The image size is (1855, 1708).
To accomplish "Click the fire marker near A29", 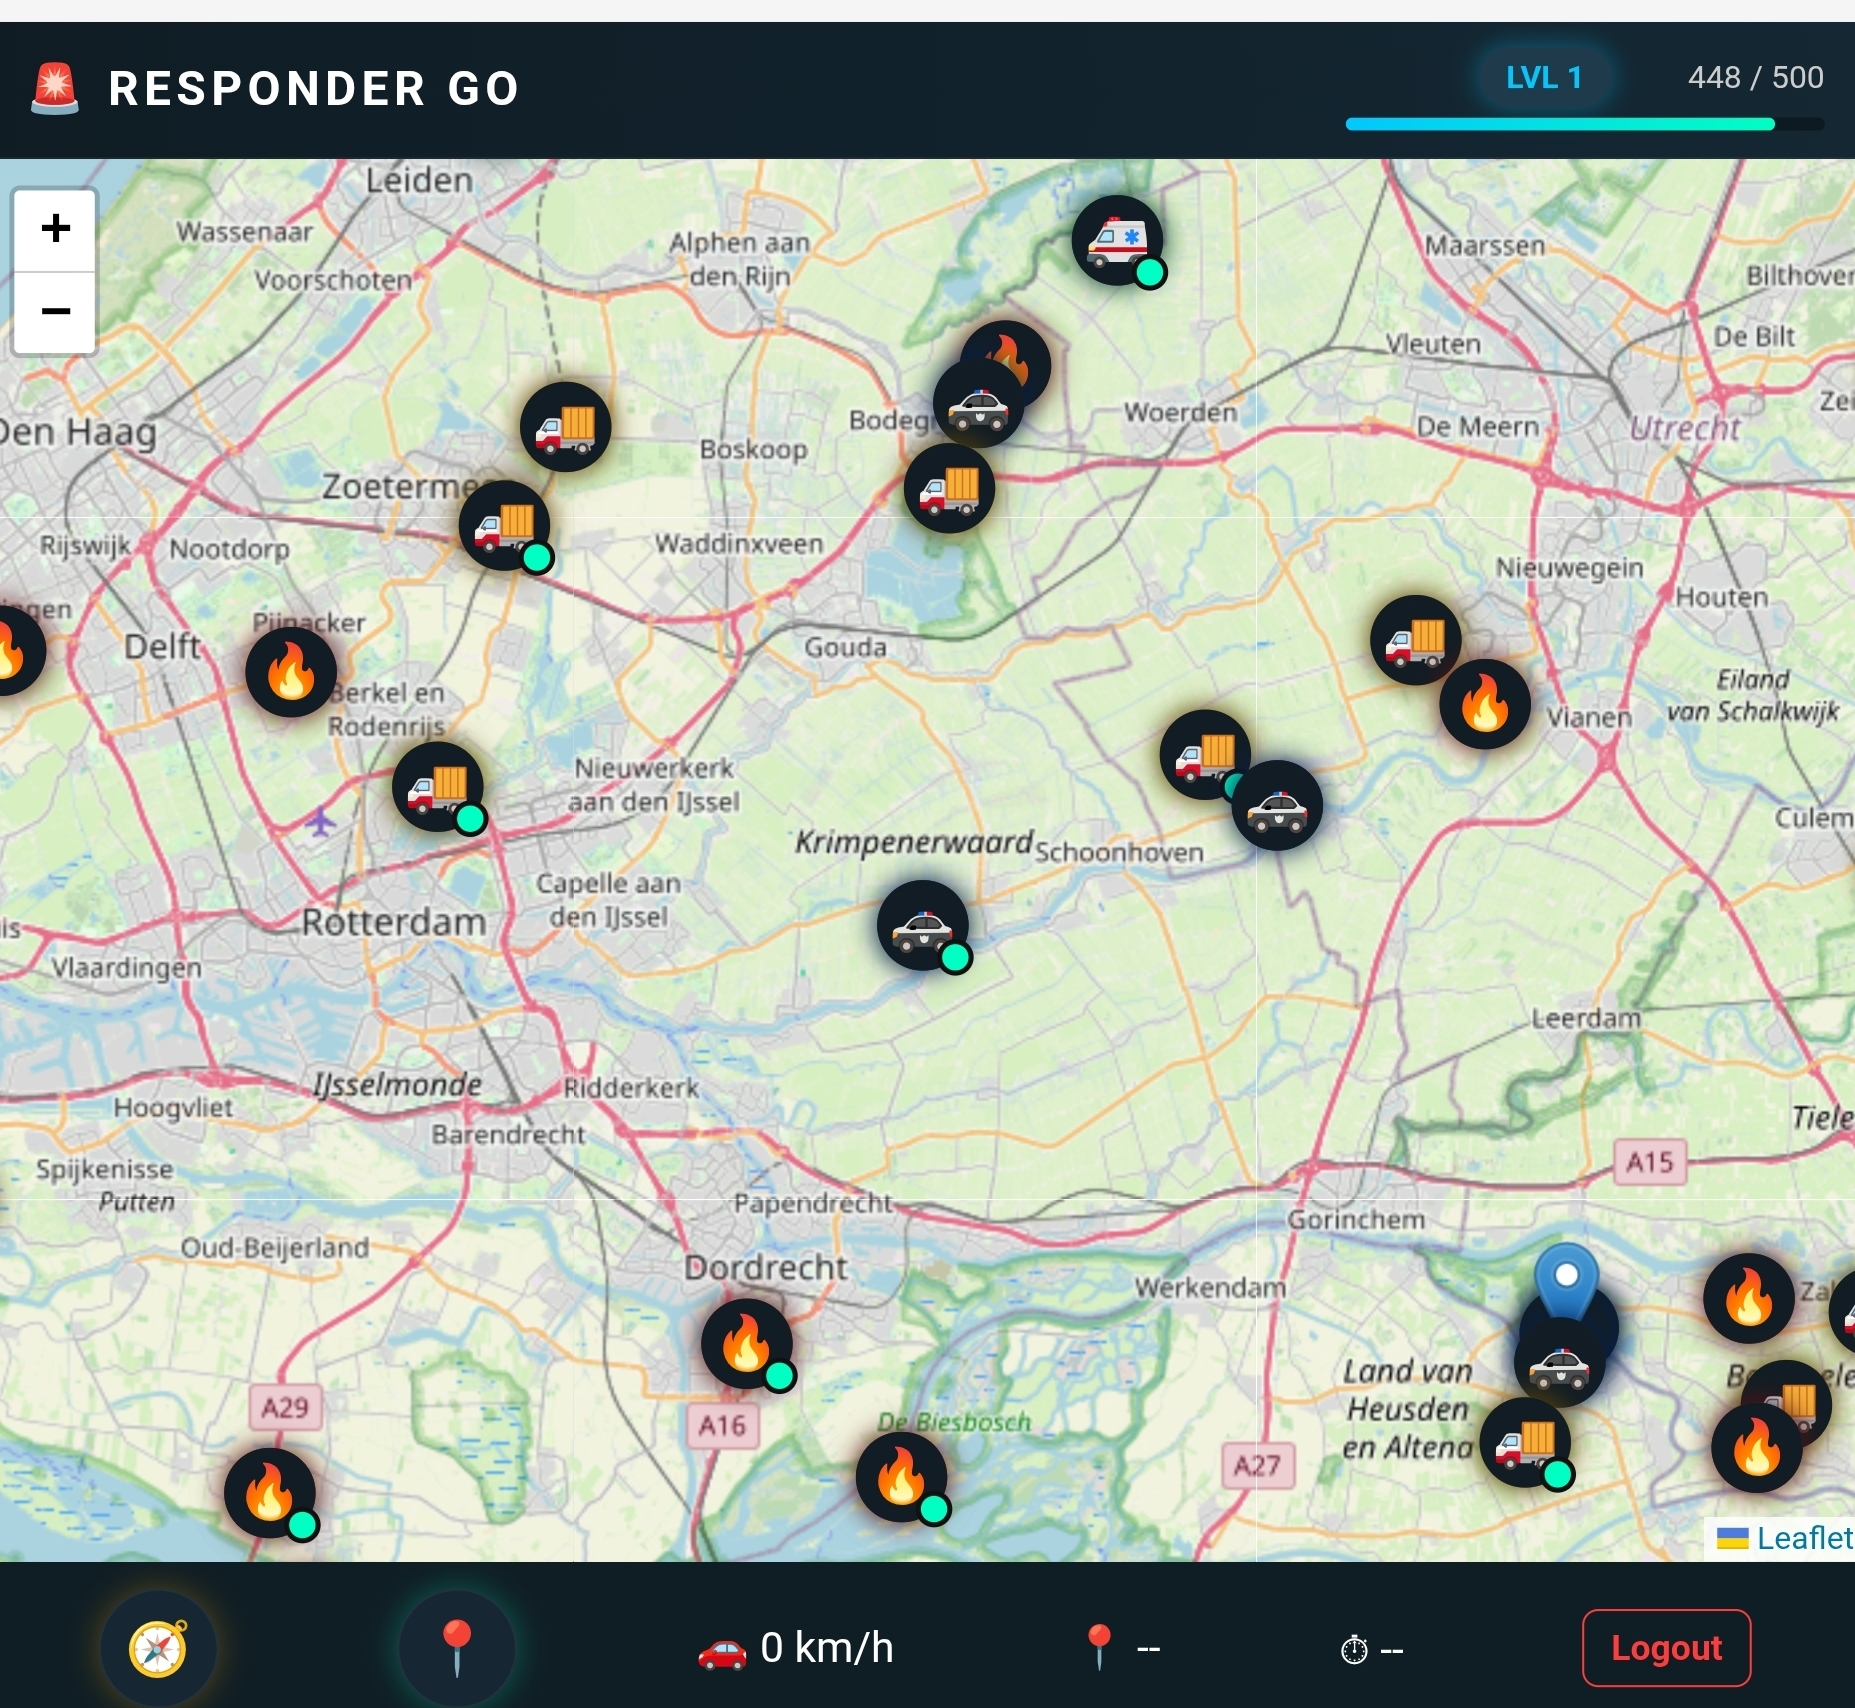I will pyautogui.click(x=269, y=1492).
